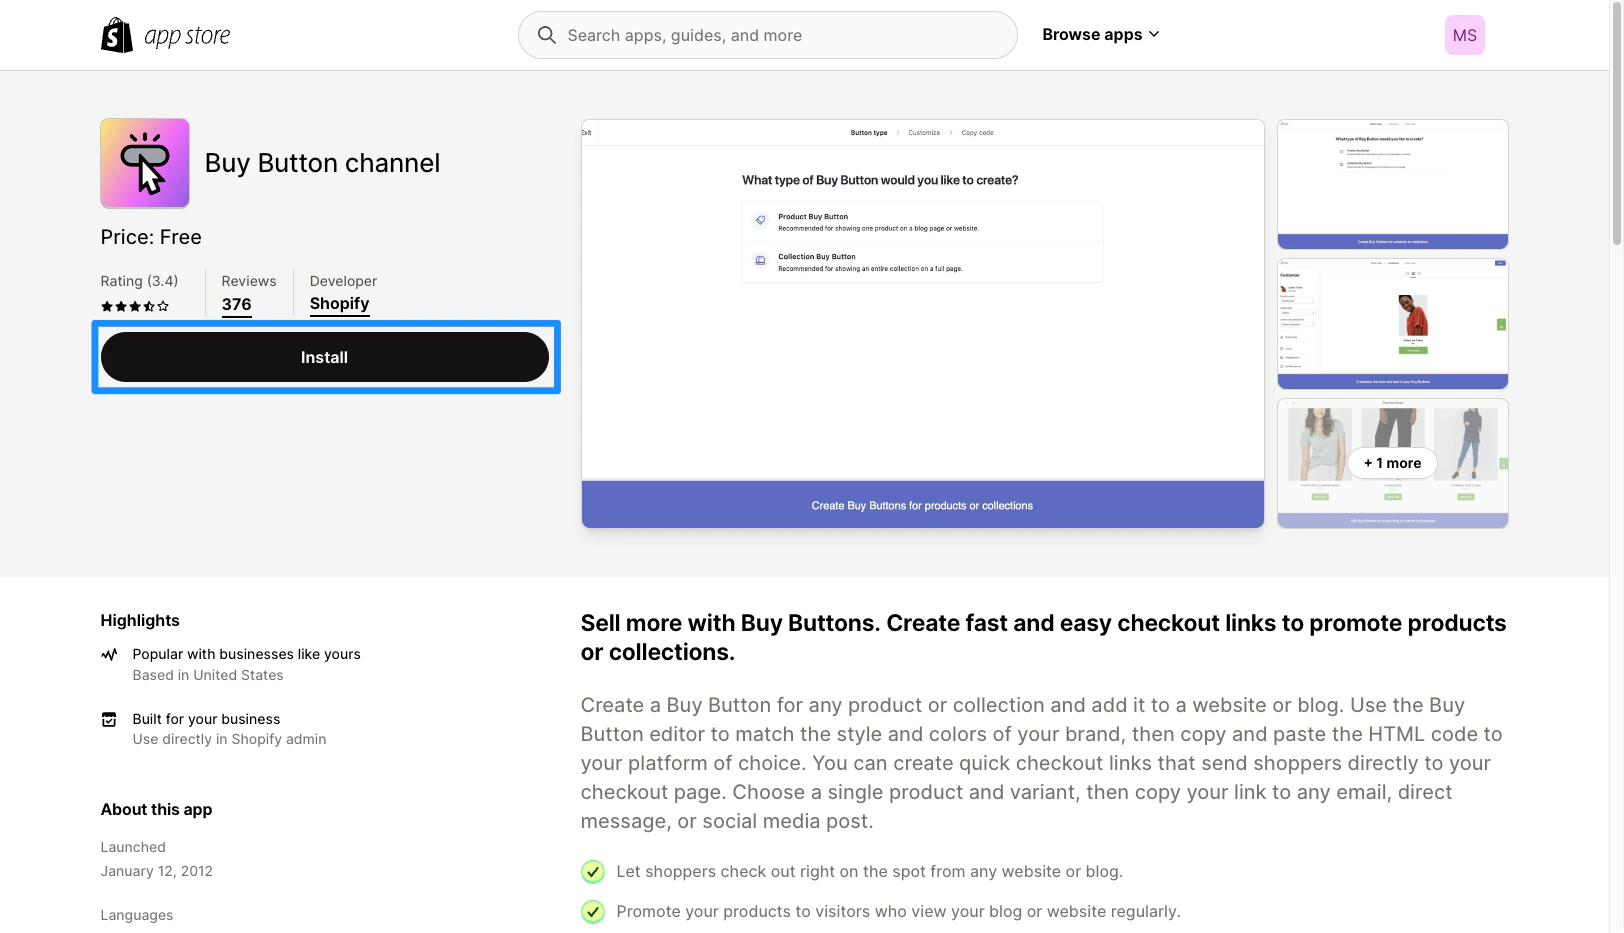Open the Browse apps dropdown
The width and height of the screenshot is (1624, 933).
pos(1100,34)
